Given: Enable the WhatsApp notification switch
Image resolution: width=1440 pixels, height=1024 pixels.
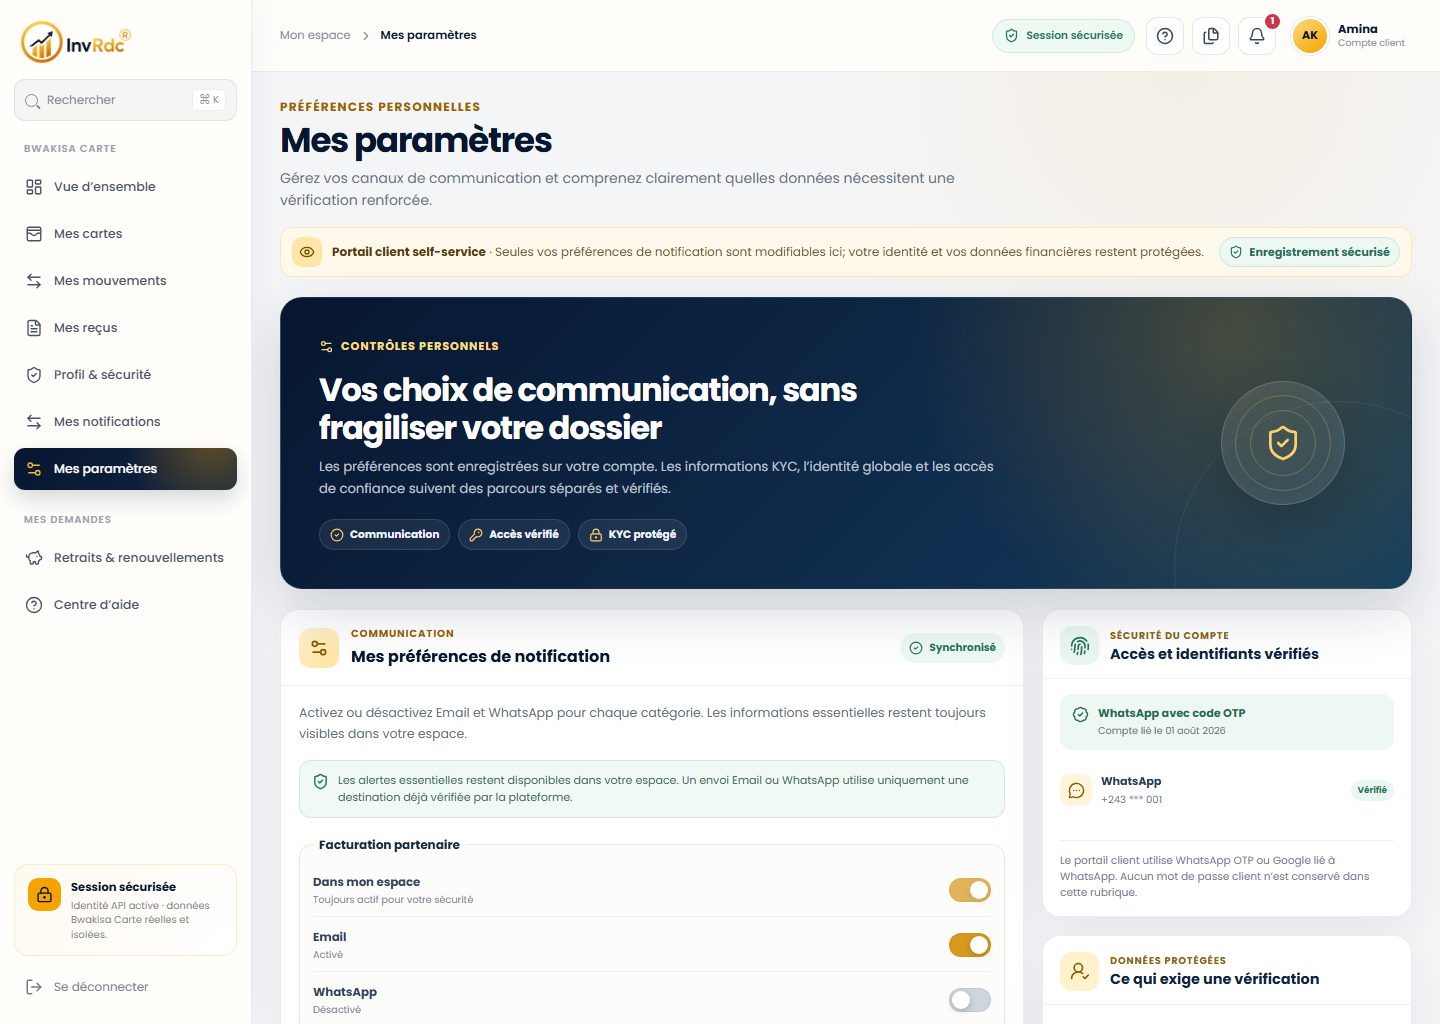Looking at the screenshot, I should tap(970, 1000).
